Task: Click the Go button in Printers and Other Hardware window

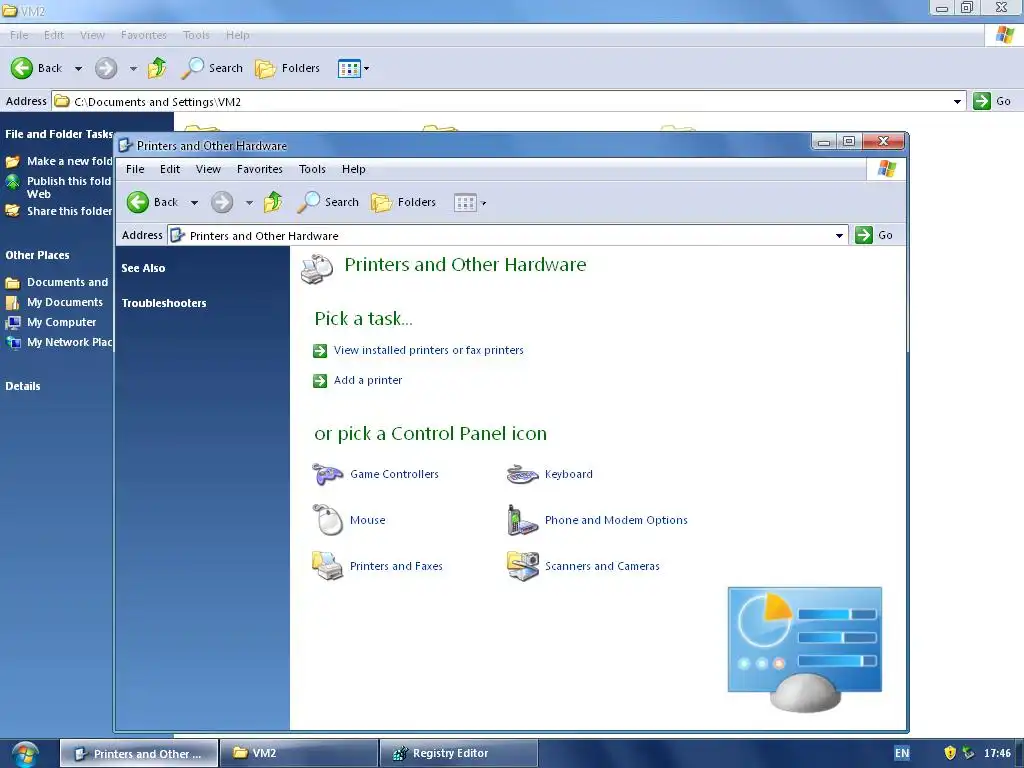Action: (874, 235)
